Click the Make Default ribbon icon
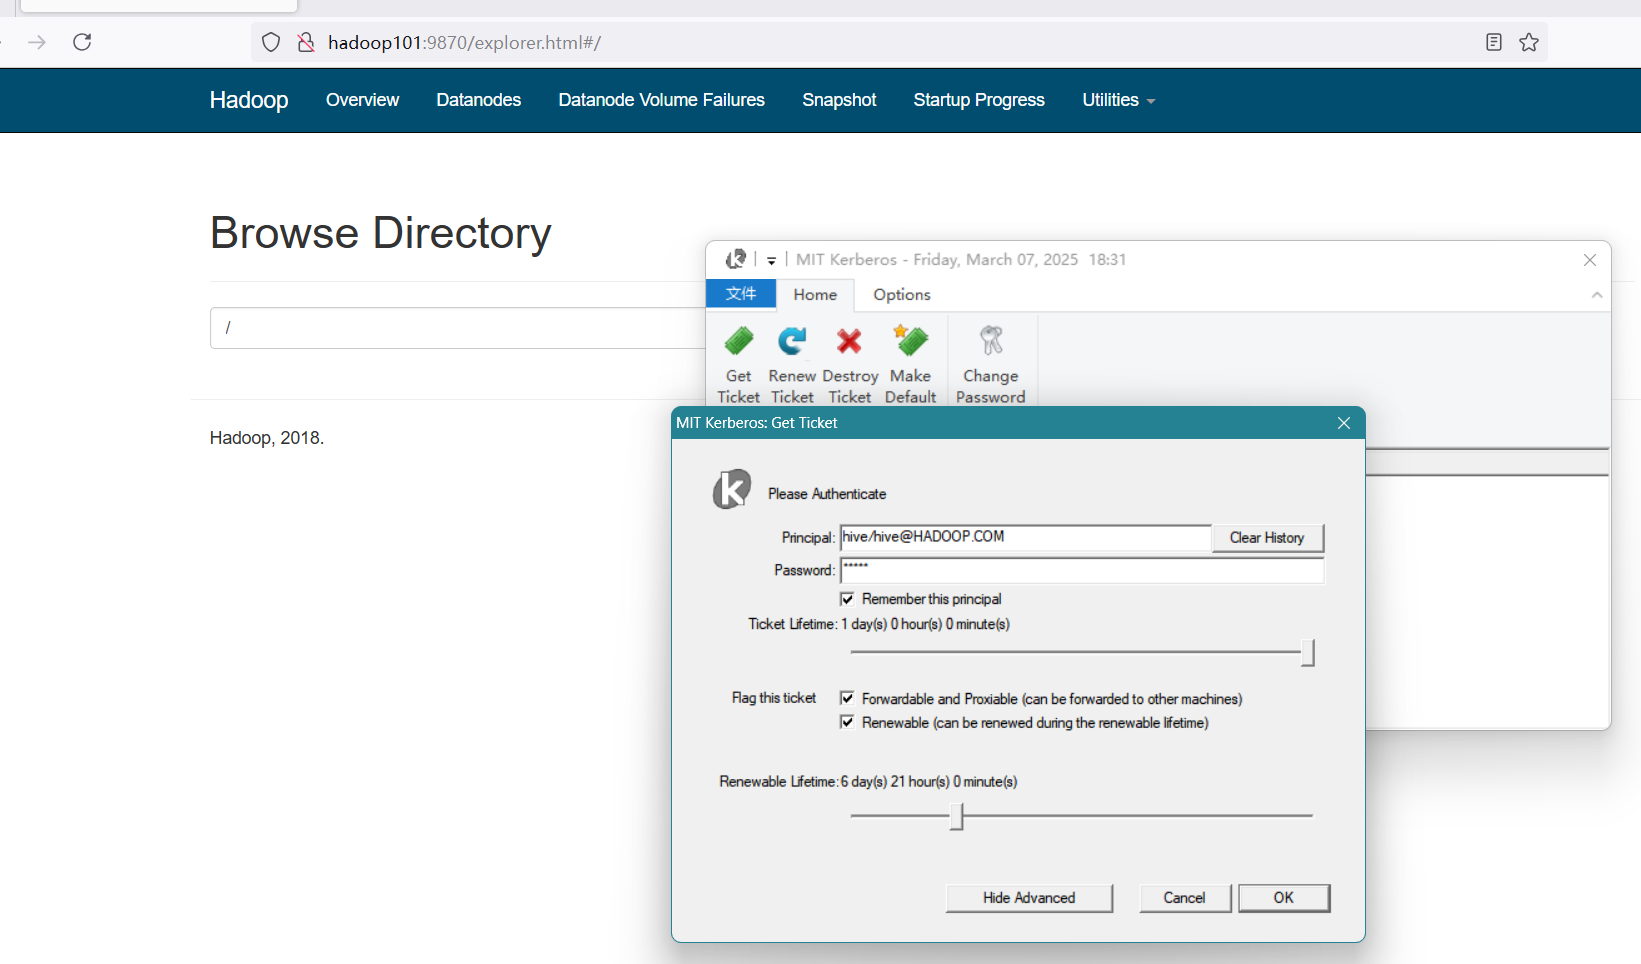The image size is (1641, 964). coord(910,341)
